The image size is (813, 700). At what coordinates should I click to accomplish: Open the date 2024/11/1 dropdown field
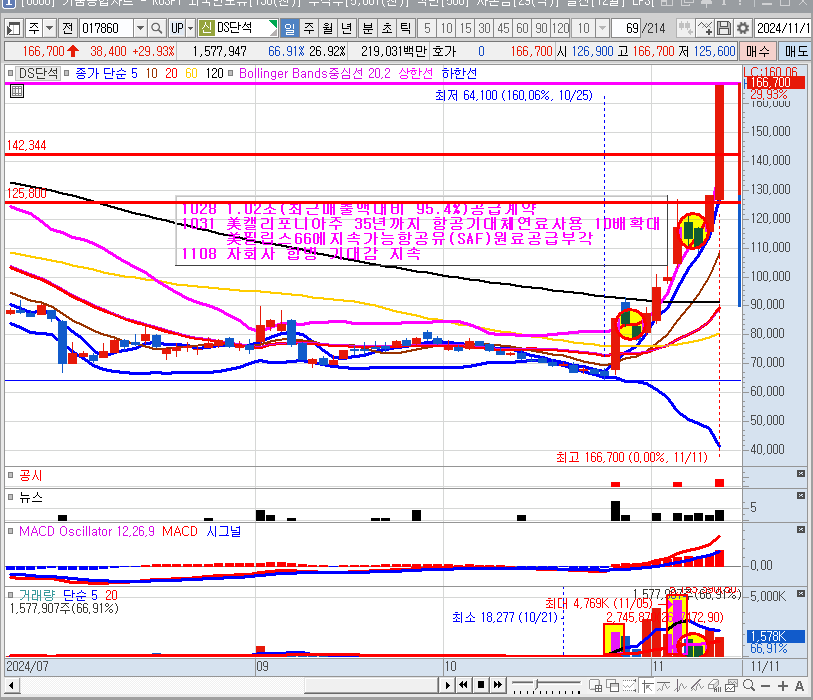tap(784, 28)
